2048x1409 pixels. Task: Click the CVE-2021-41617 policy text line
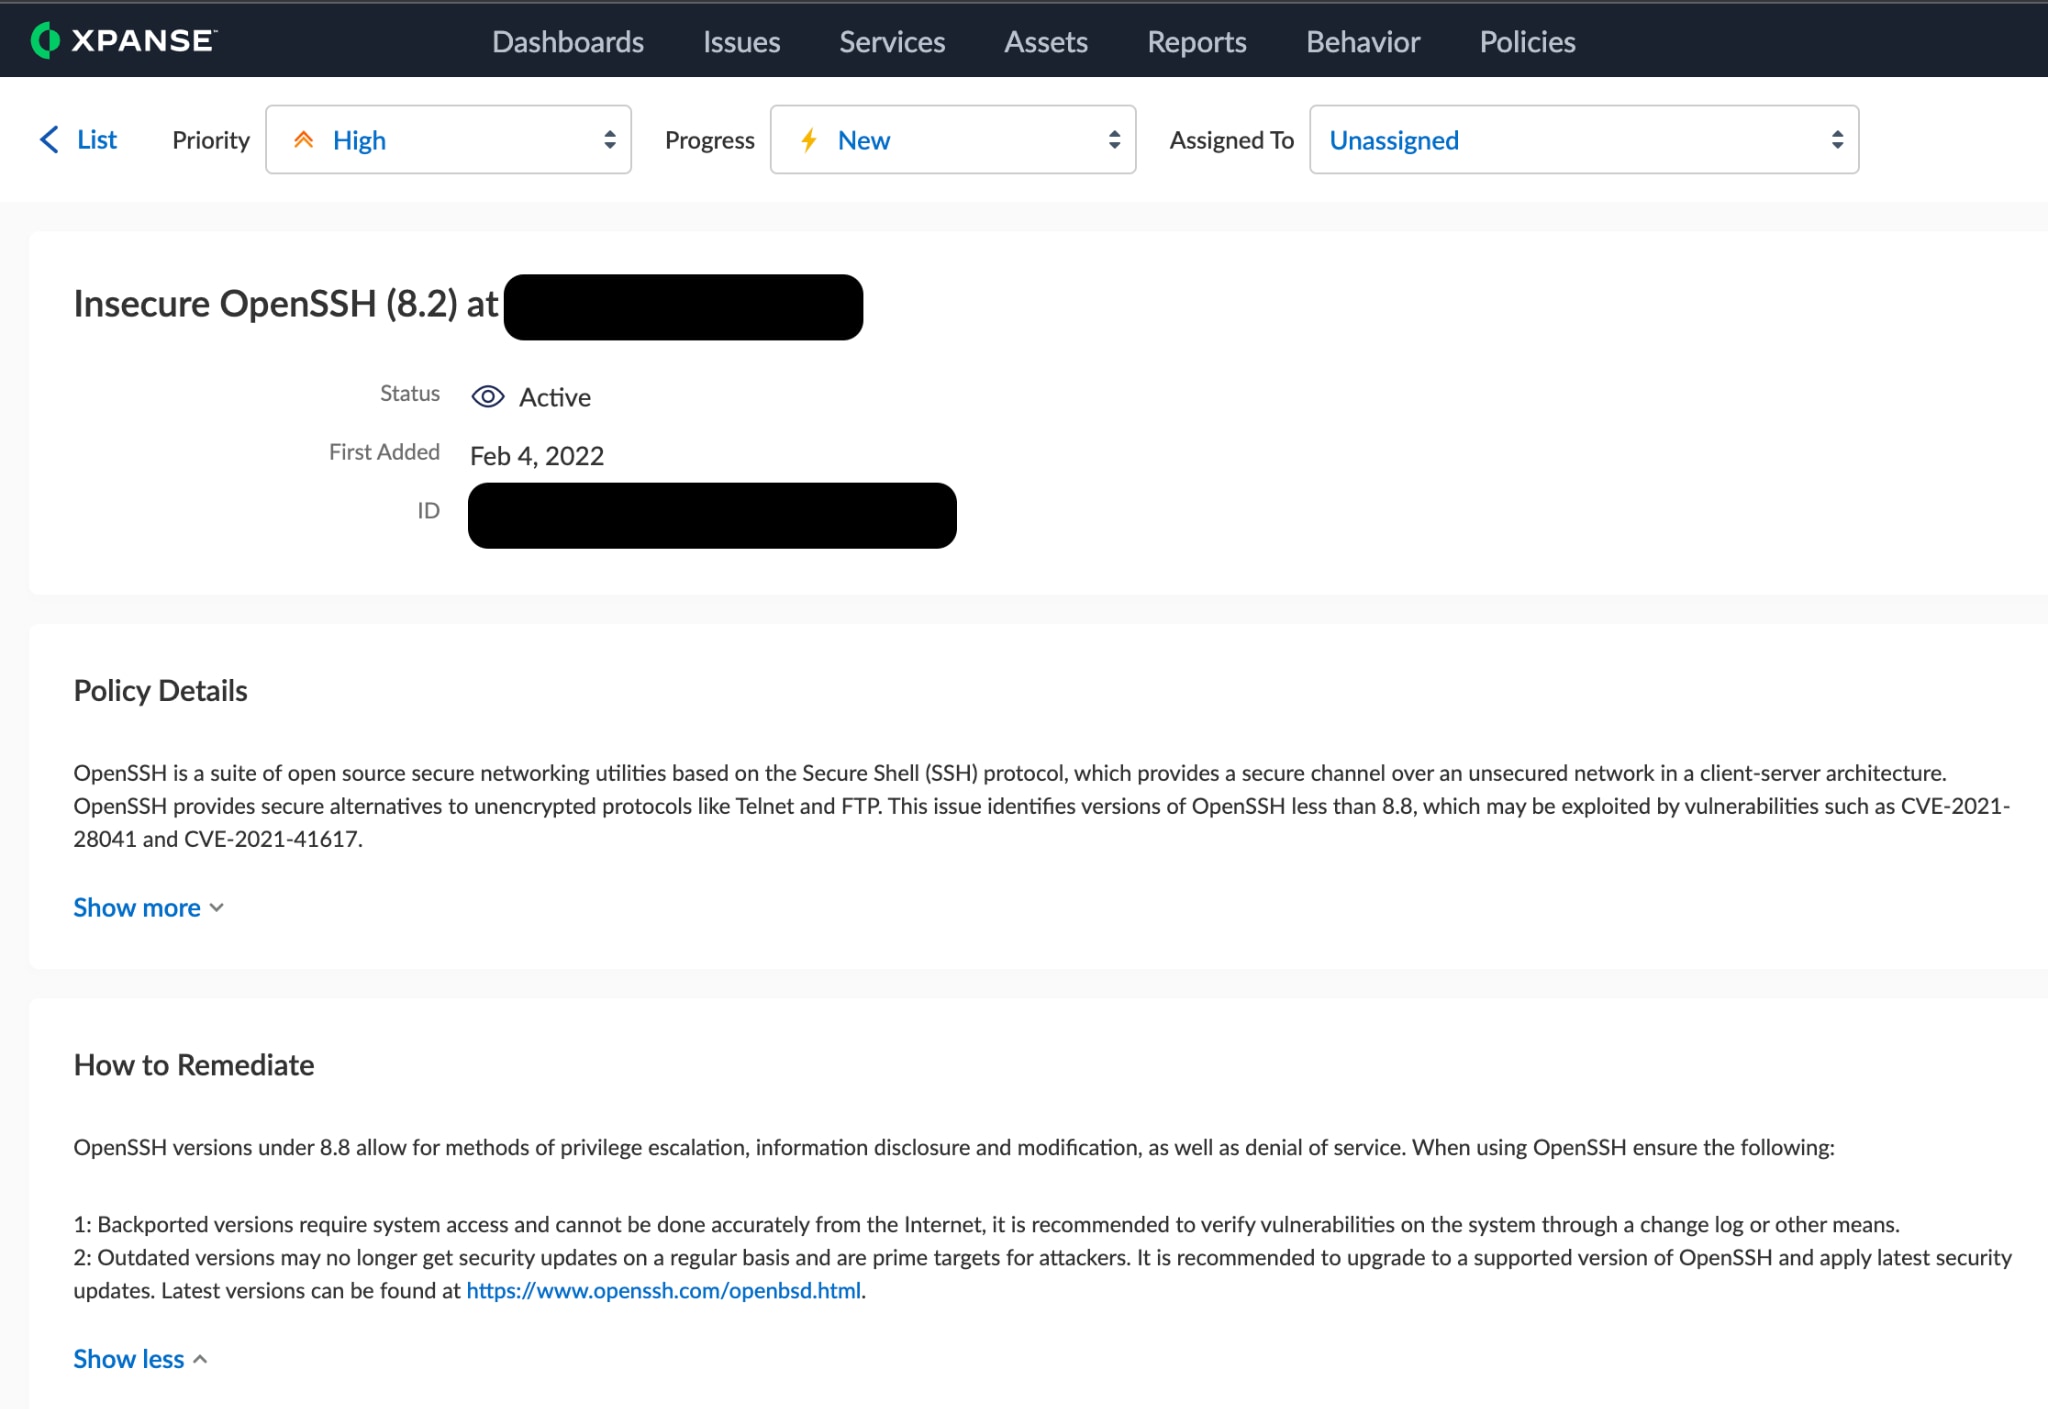[217, 839]
